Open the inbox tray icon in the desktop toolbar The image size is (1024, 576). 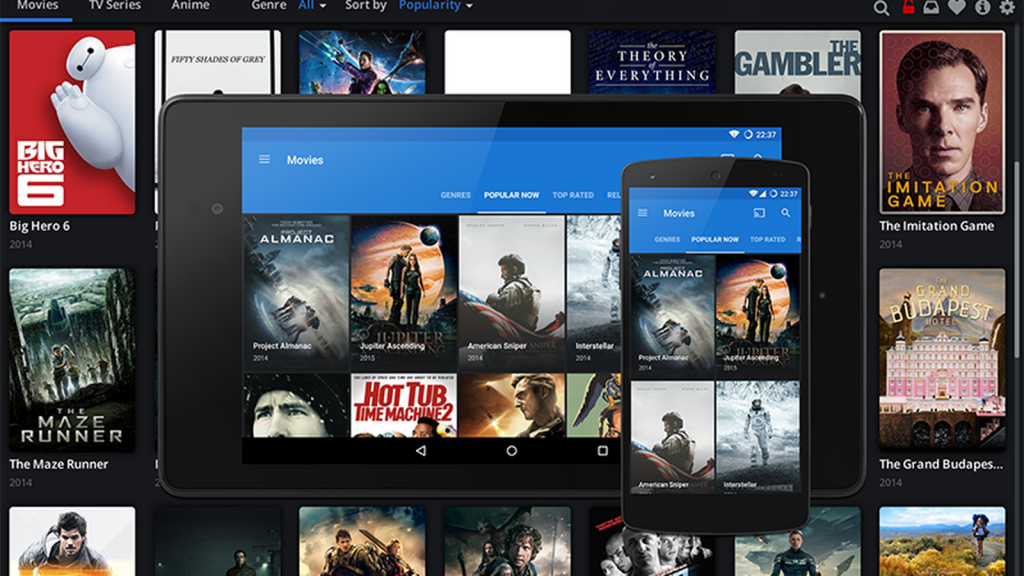click(x=931, y=7)
